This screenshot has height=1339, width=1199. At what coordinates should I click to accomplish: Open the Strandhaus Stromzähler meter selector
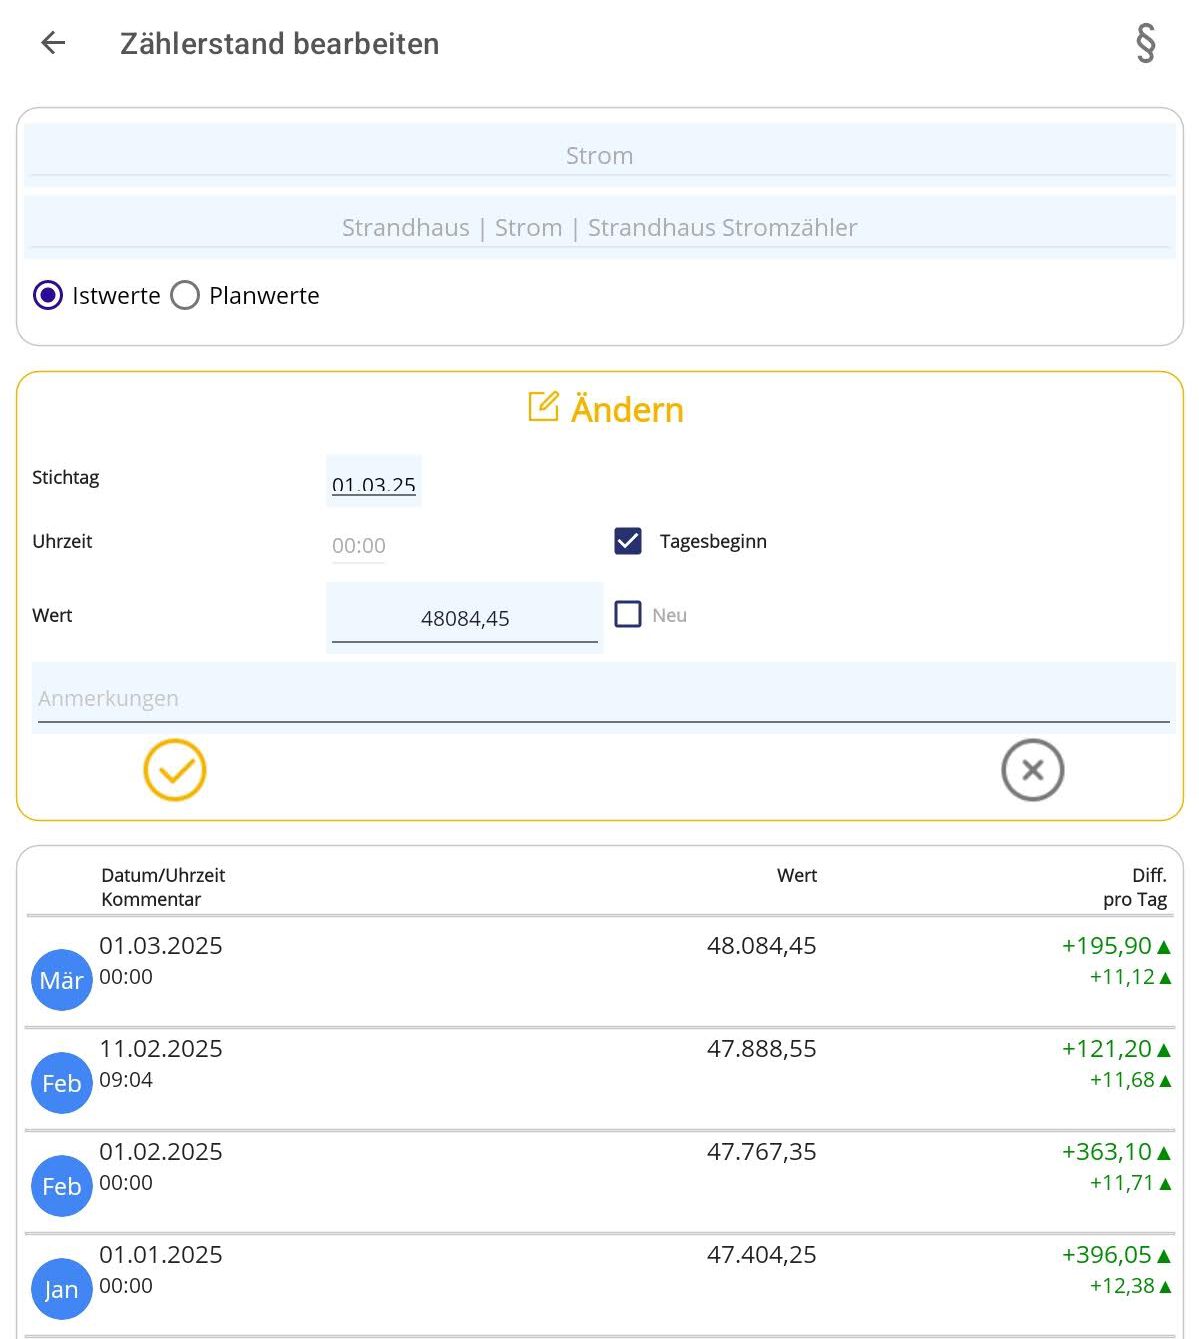point(599,227)
